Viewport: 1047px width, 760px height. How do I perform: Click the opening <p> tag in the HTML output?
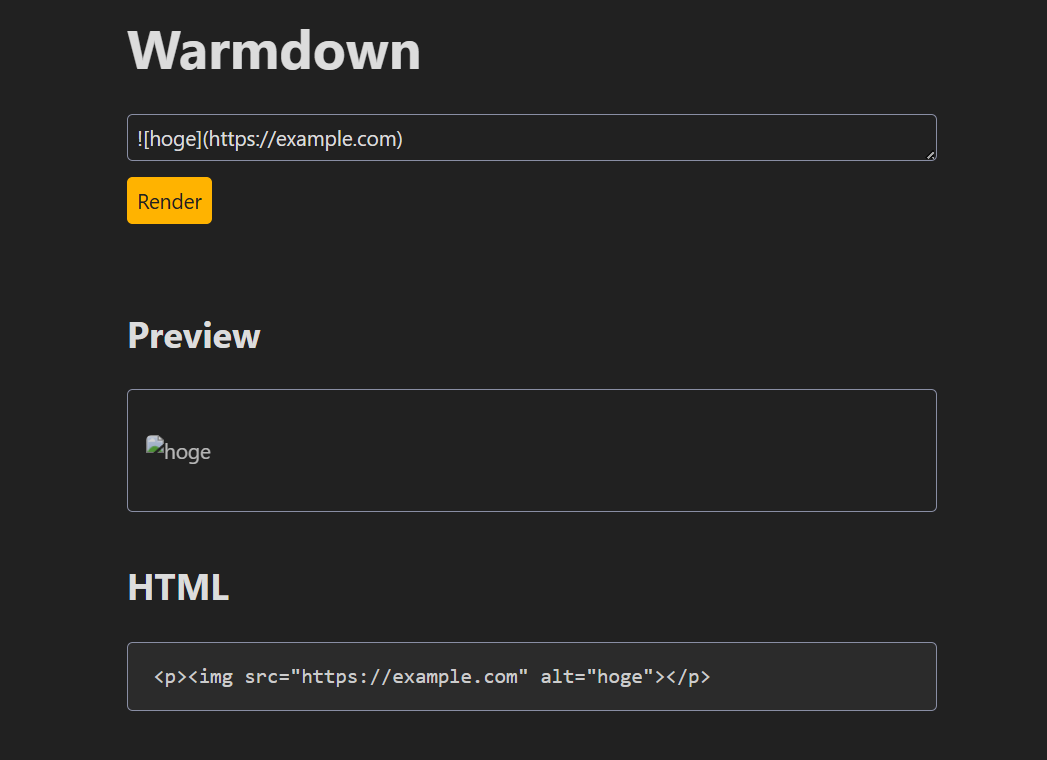pos(170,677)
